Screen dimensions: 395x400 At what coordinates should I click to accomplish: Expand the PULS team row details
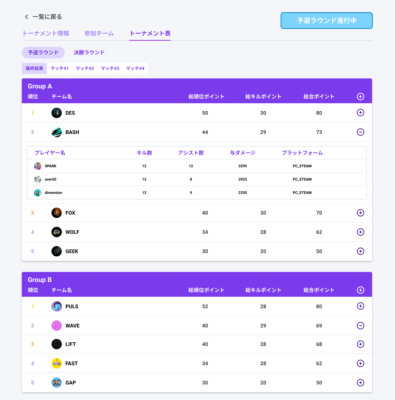coord(360,306)
